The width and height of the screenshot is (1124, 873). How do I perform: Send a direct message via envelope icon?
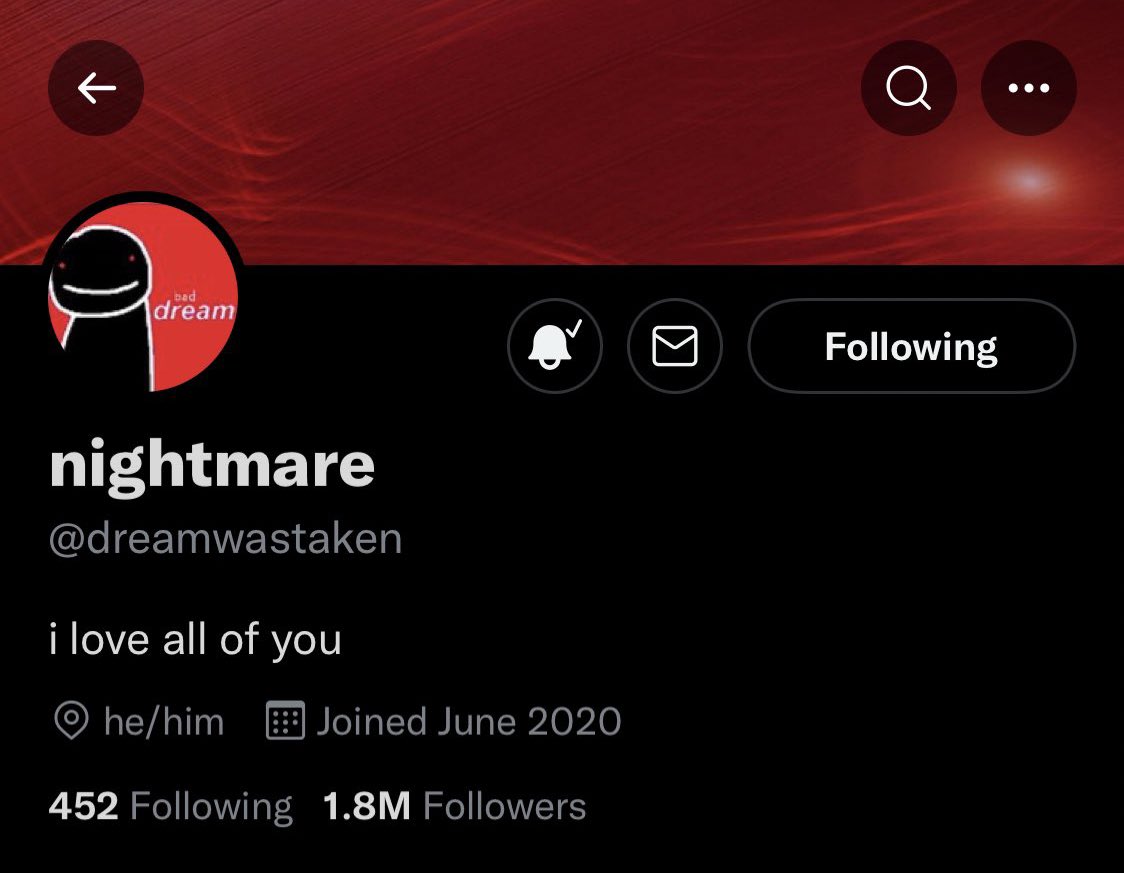tap(675, 346)
